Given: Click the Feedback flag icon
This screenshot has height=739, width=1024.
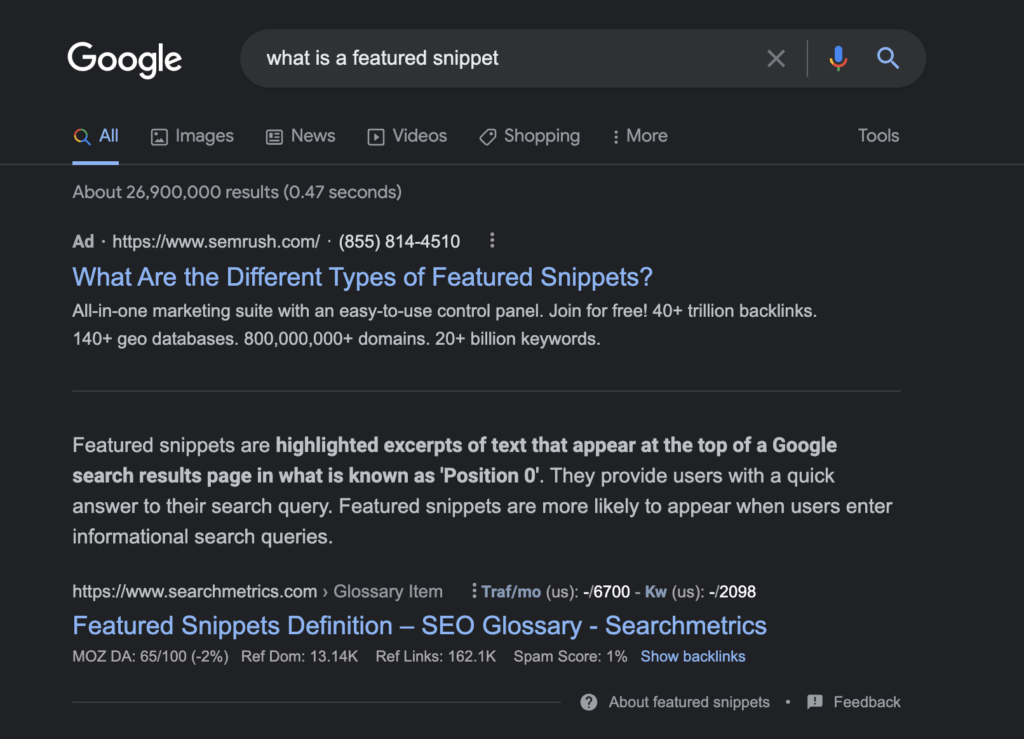Looking at the screenshot, I should 814,702.
